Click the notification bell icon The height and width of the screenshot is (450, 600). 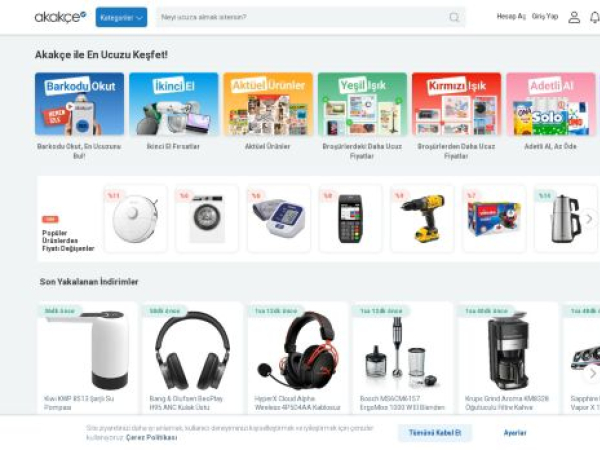(x=595, y=17)
